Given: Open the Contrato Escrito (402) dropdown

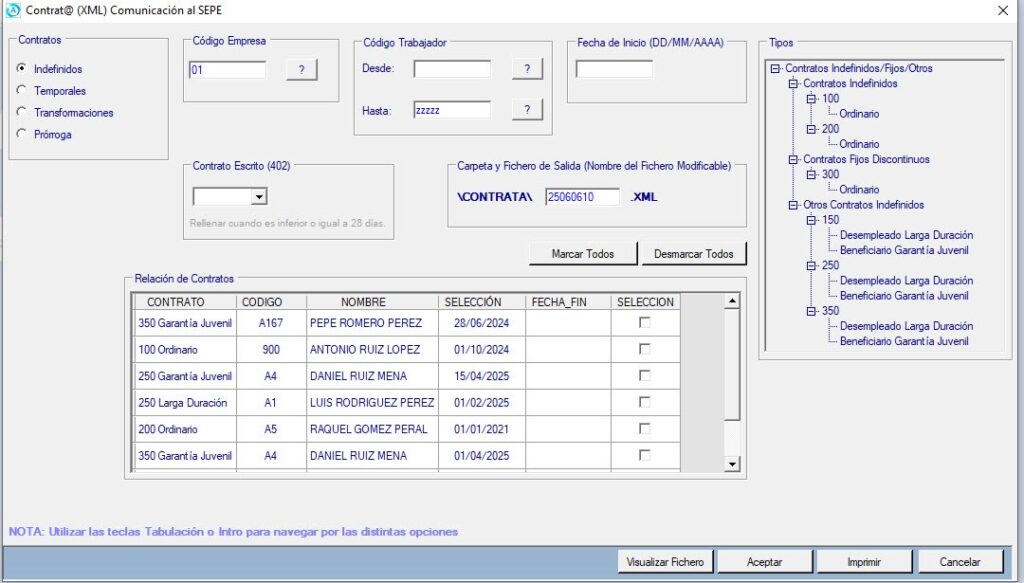Looking at the screenshot, I should coord(259,197).
